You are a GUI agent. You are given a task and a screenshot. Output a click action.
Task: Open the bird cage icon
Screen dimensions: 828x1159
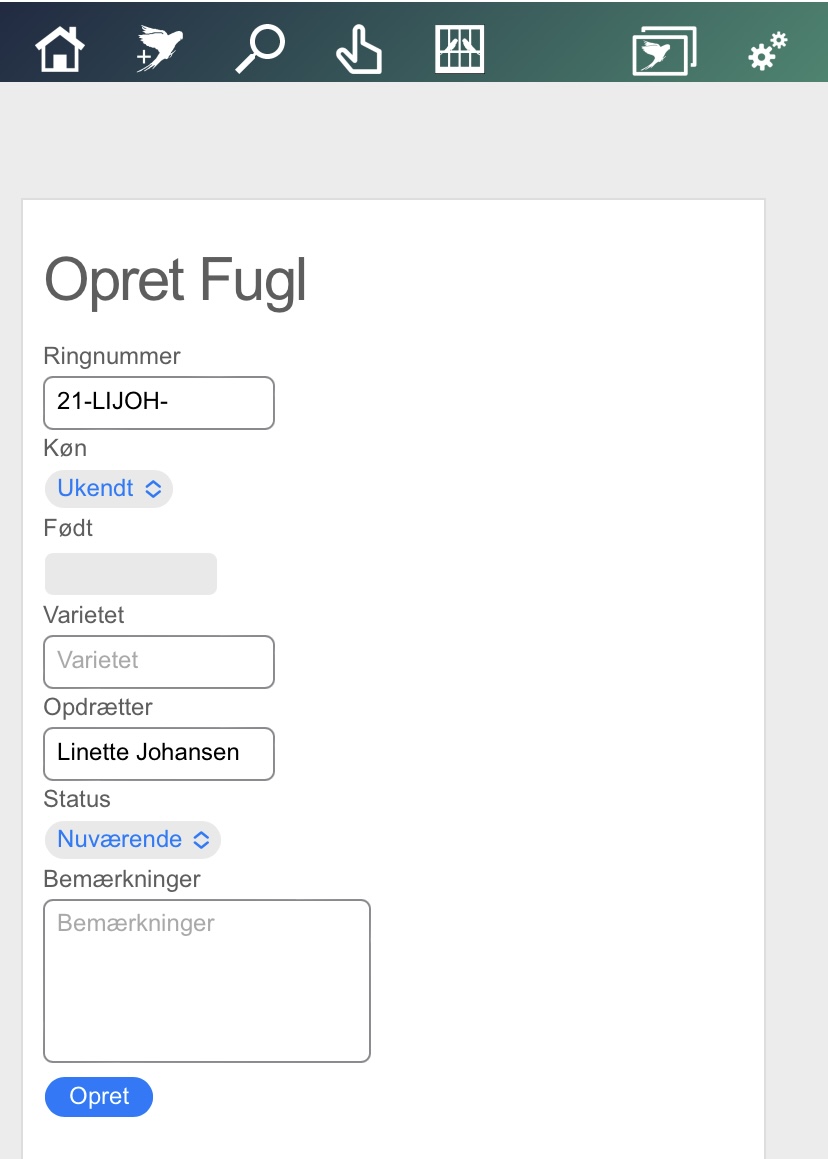460,49
